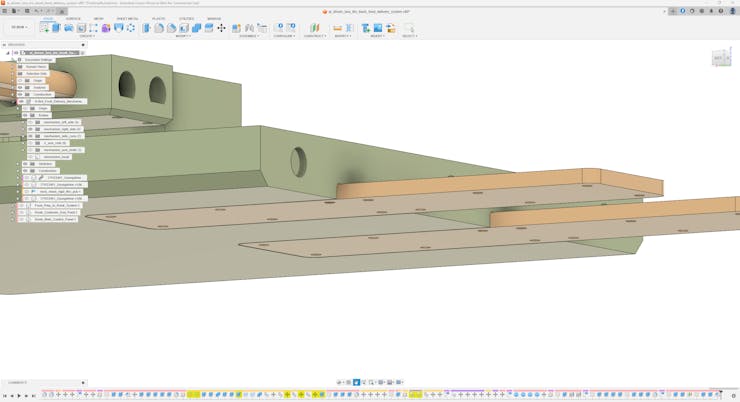Click the BROWSER panel header
The width and height of the screenshot is (740, 402).
[x=17, y=45]
